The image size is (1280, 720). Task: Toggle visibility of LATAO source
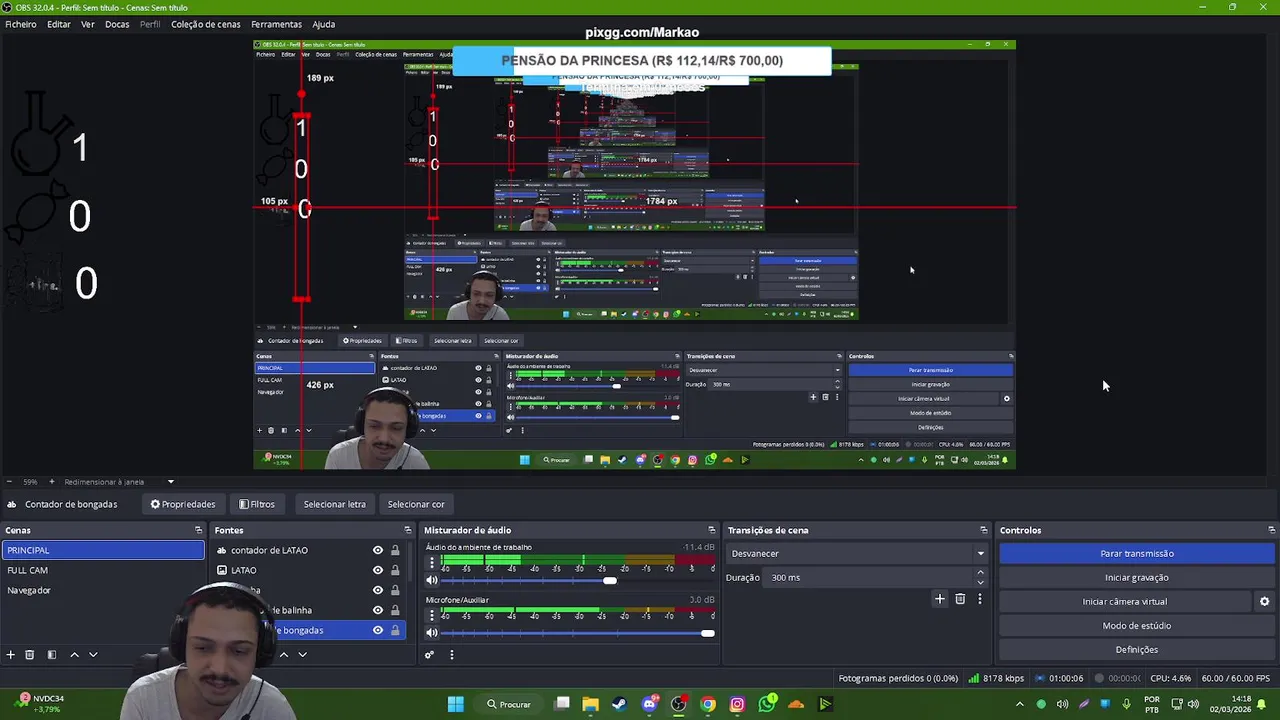pos(378,570)
